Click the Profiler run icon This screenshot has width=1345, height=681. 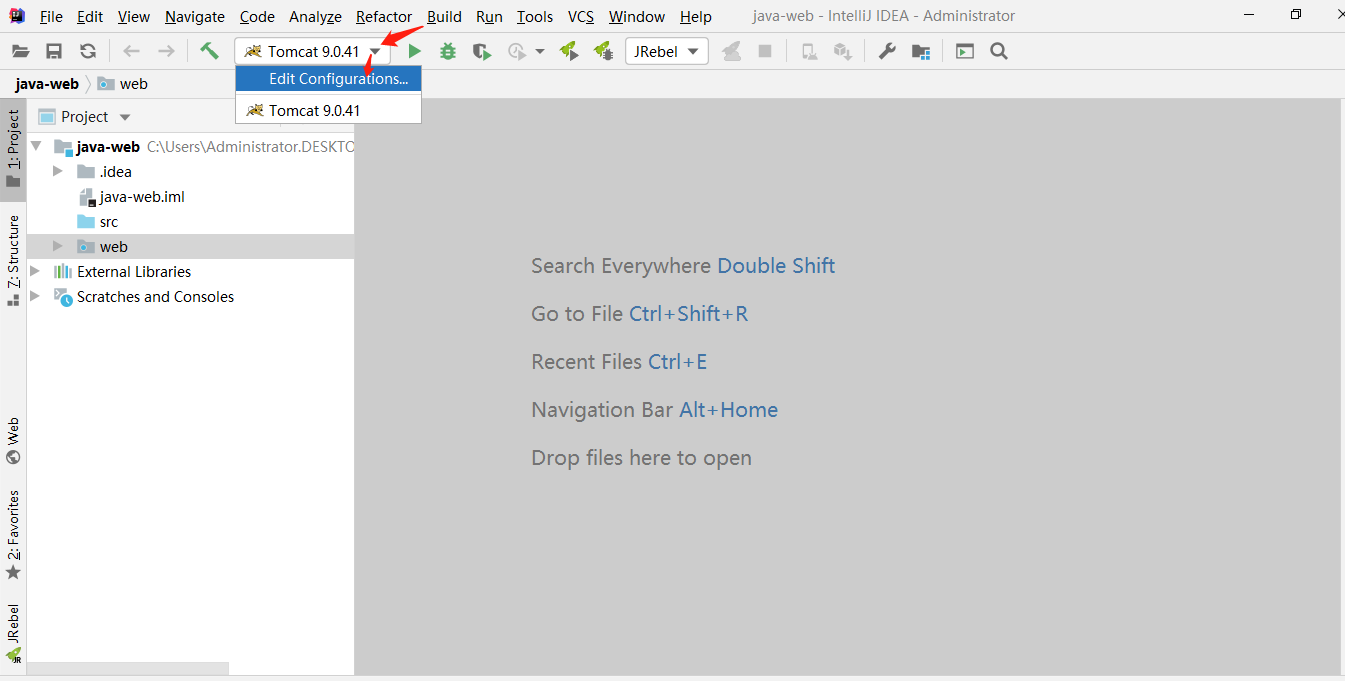pos(516,51)
